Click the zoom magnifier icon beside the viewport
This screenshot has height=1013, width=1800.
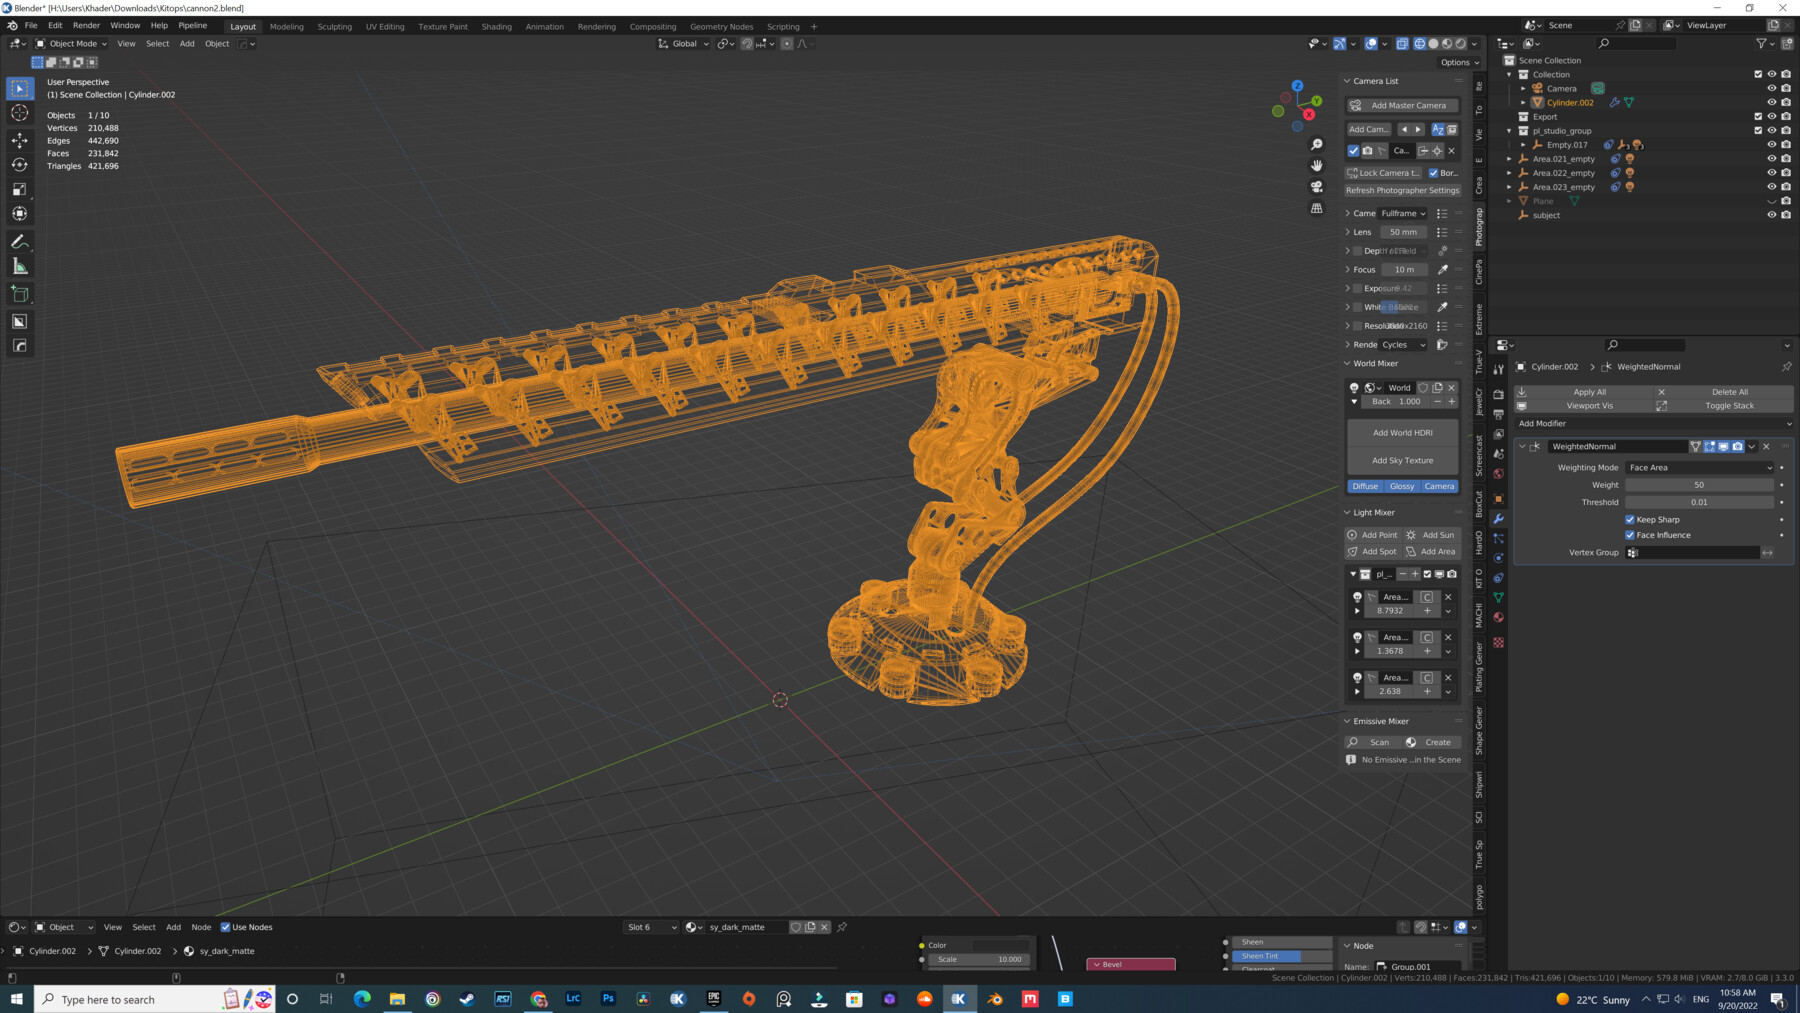tap(1317, 144)
